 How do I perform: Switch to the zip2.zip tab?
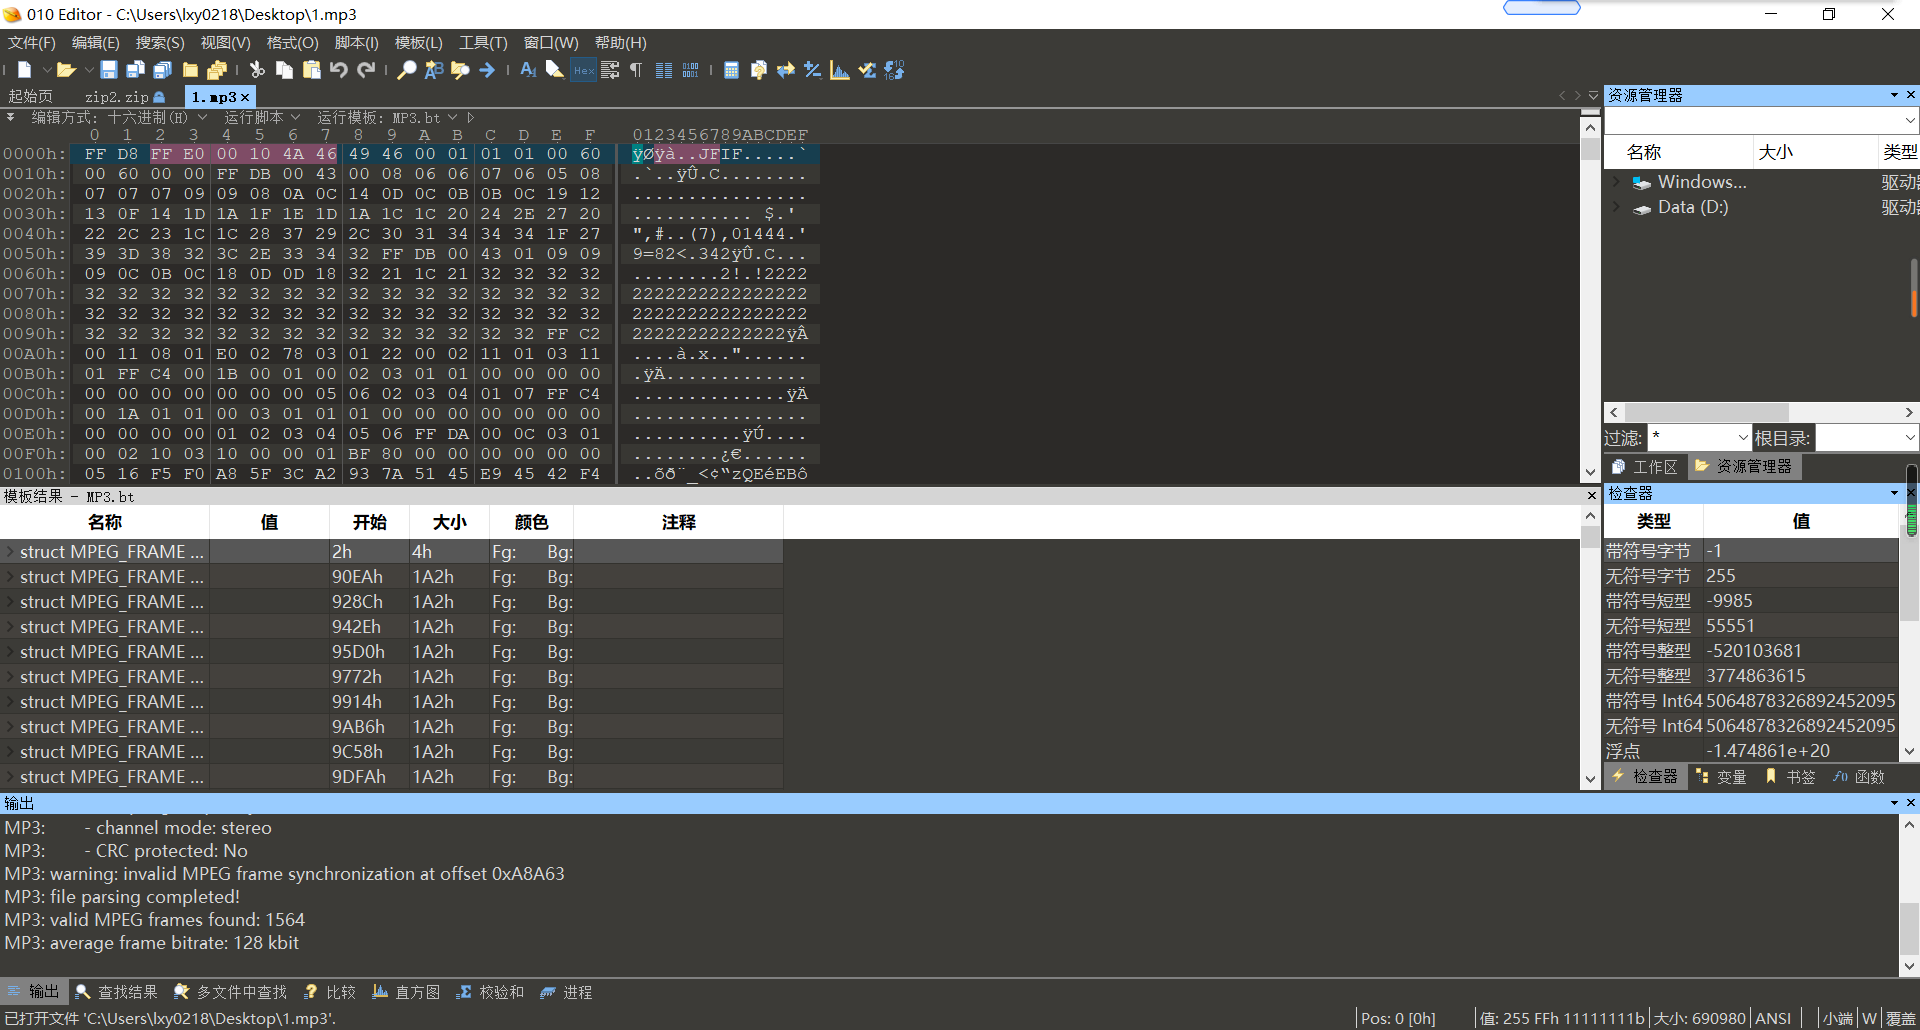pos(116,97)
